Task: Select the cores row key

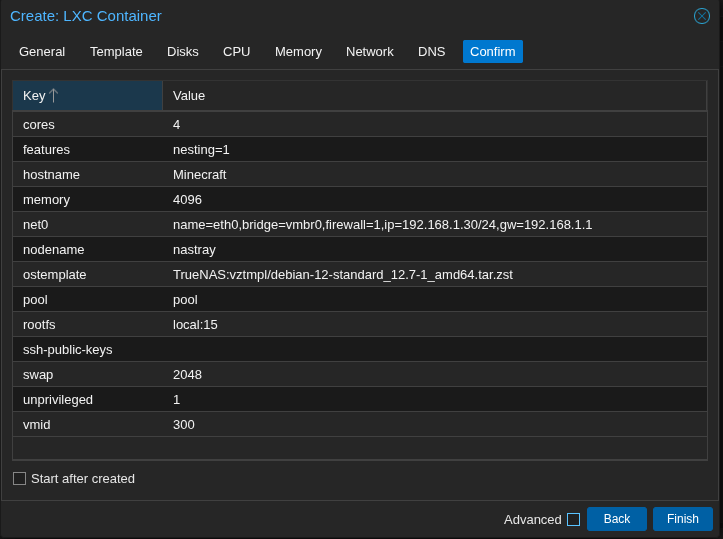Action: (39, 124)
